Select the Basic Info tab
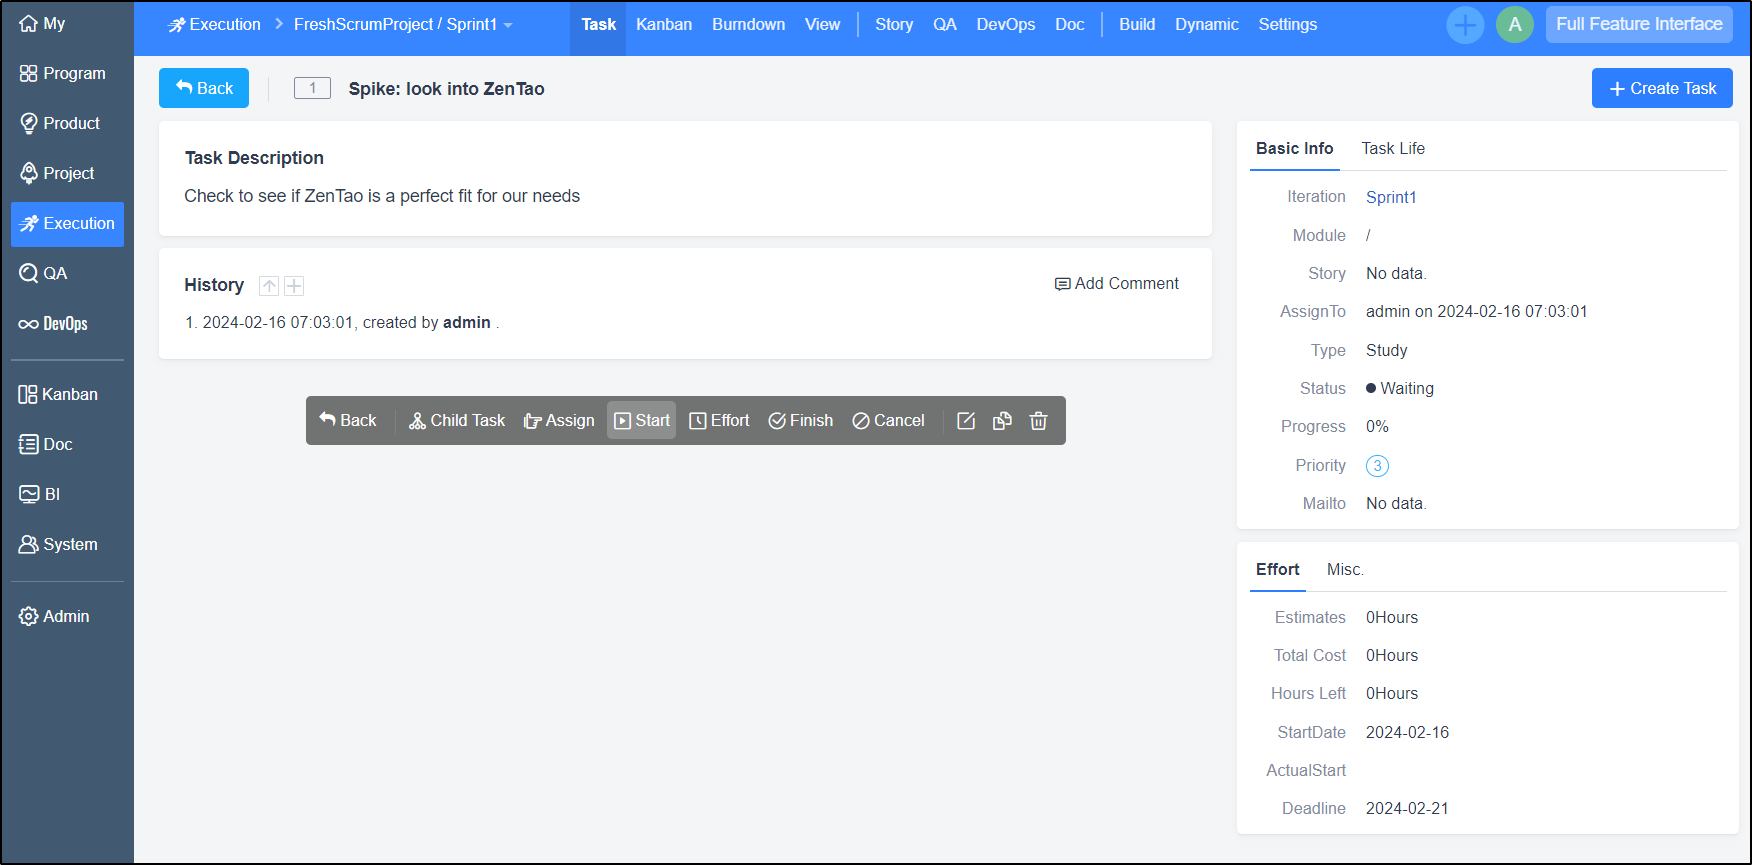 [1294, 149]
